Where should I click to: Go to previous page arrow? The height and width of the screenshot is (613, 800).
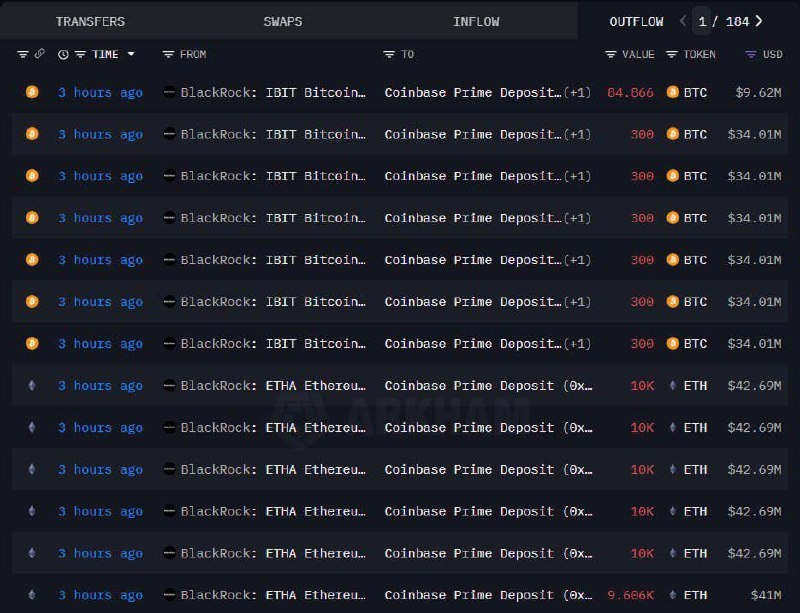[x=683, y=21]
